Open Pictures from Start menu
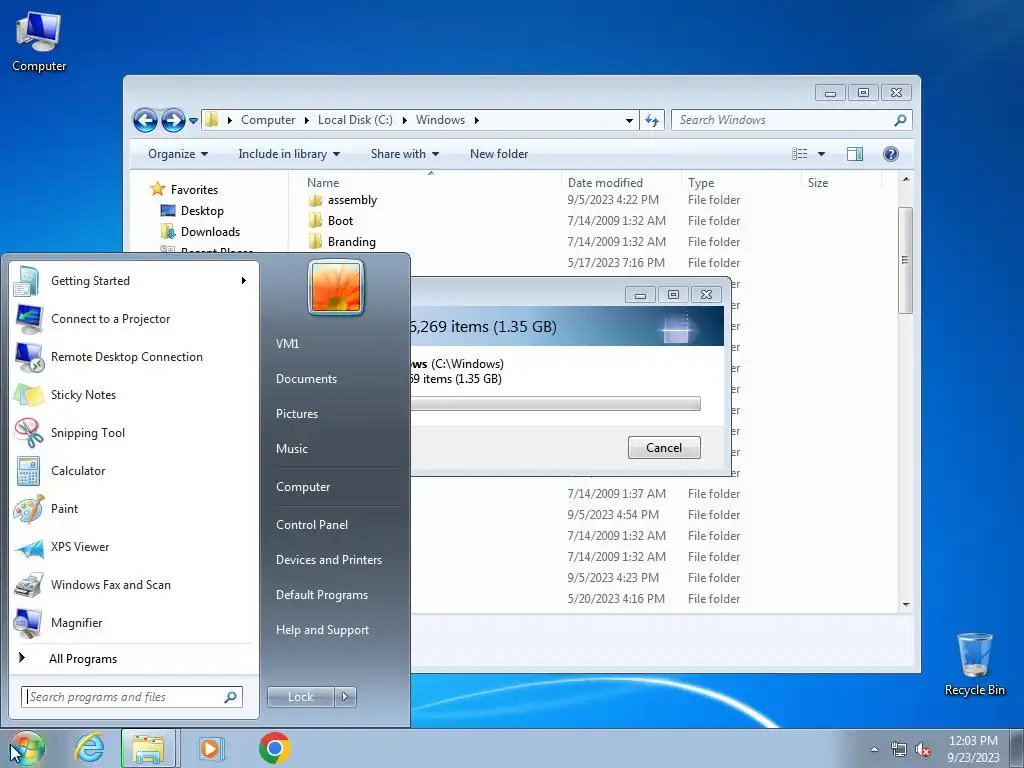This screenshot has height=768, width=1024. (x=296, y=414)
